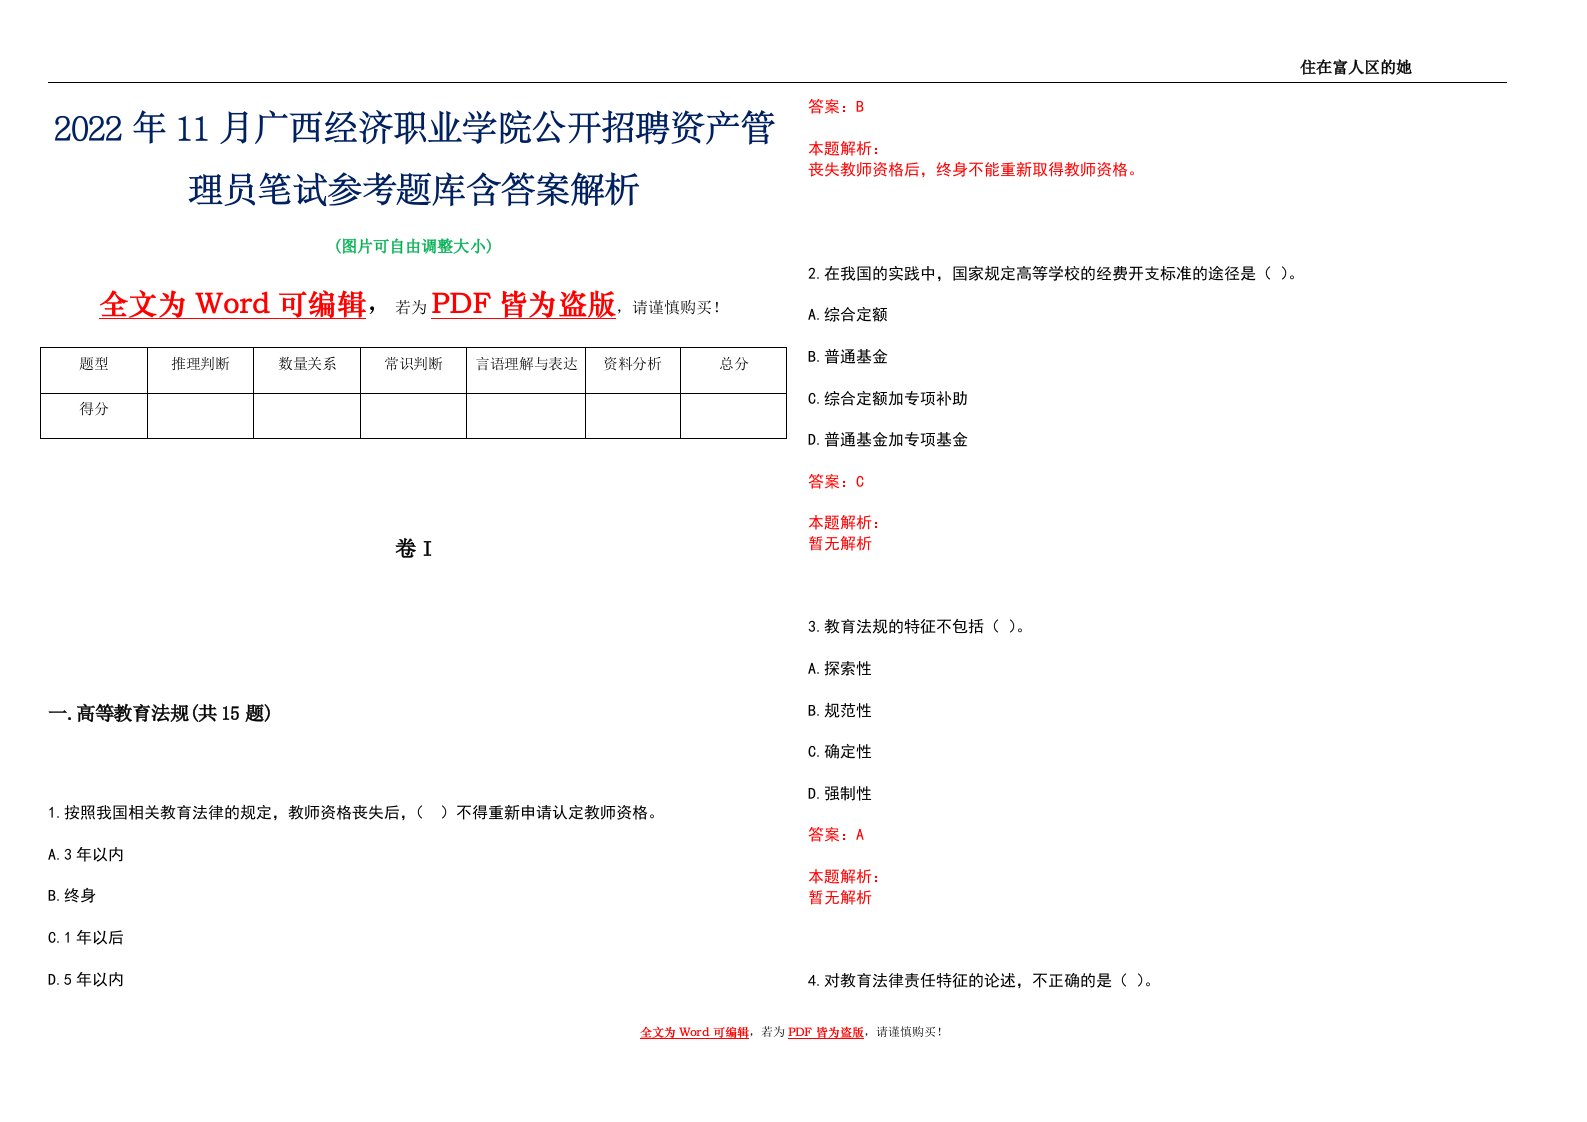Viewport: 1587px width, 1122px height.
Task: Click the red text 'PDF 皆为盗版' under the title
Action: (x=523, y=304)
